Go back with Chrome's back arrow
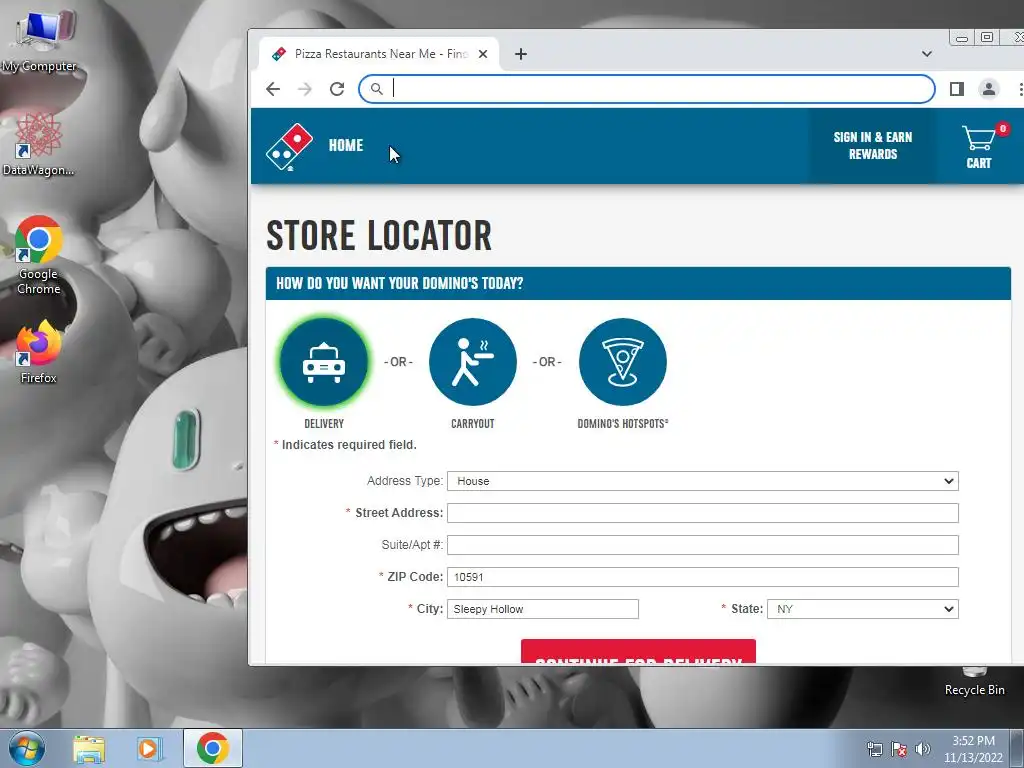The image size is (1024, 768). [x=273, y=89]
